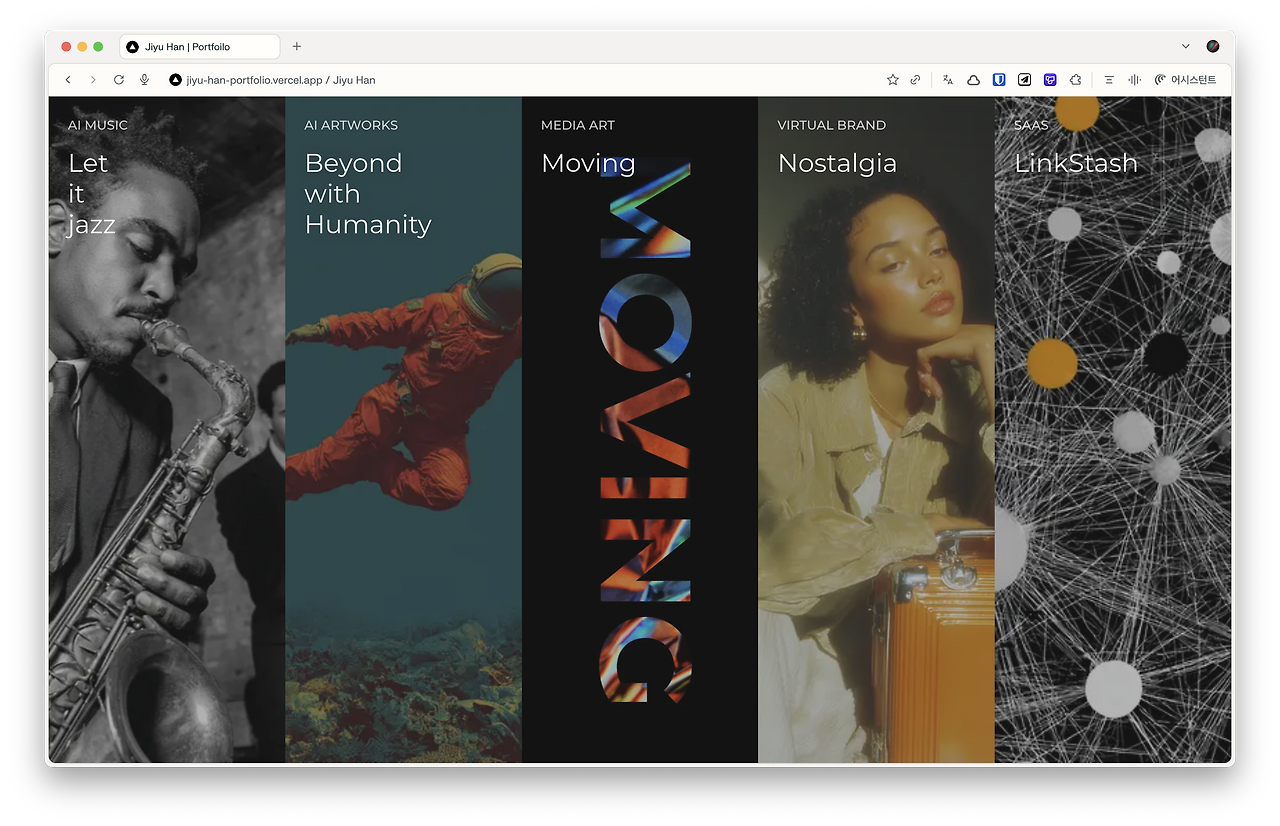Screen dimensions: 1280x826
Task: Click the green fullscreen window button
Action: point(98,47)
